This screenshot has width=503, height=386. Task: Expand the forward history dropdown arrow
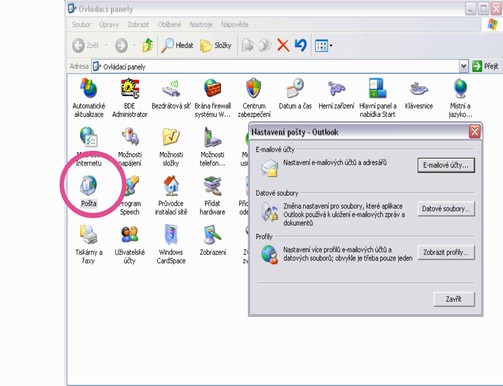(x=134, y=45)
